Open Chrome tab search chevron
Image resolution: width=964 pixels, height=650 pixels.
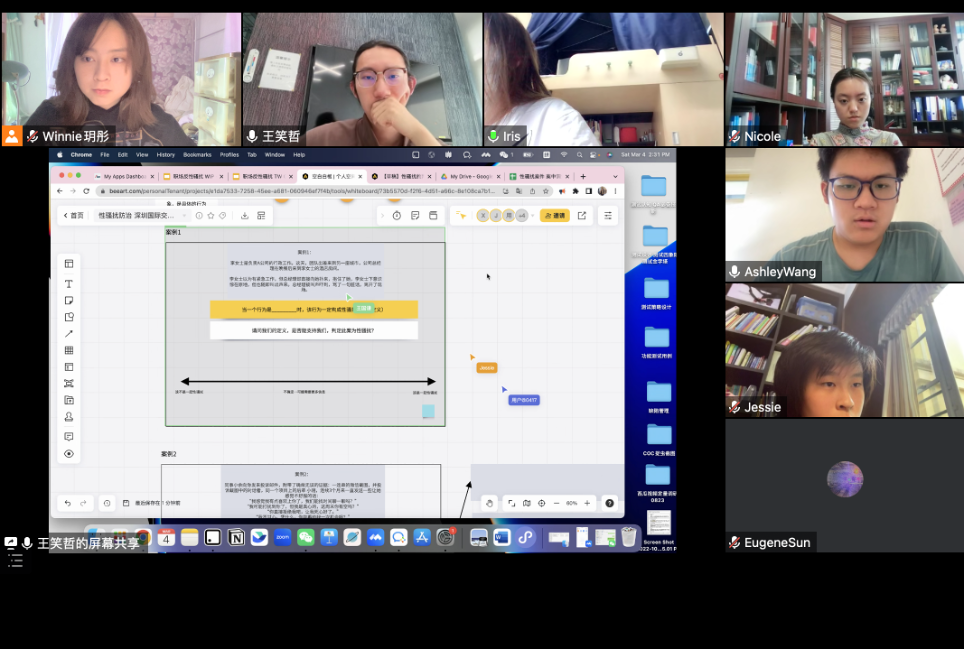click(x=615, y=176)
